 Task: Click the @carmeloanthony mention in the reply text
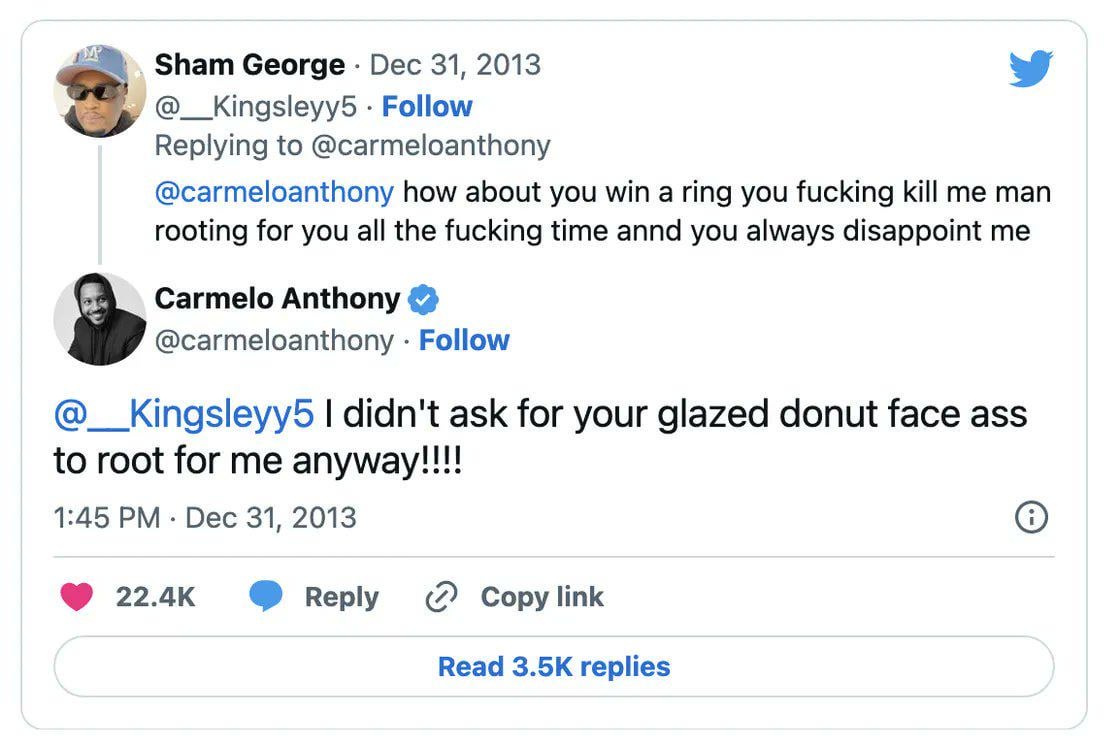click(x=274, y=191)
